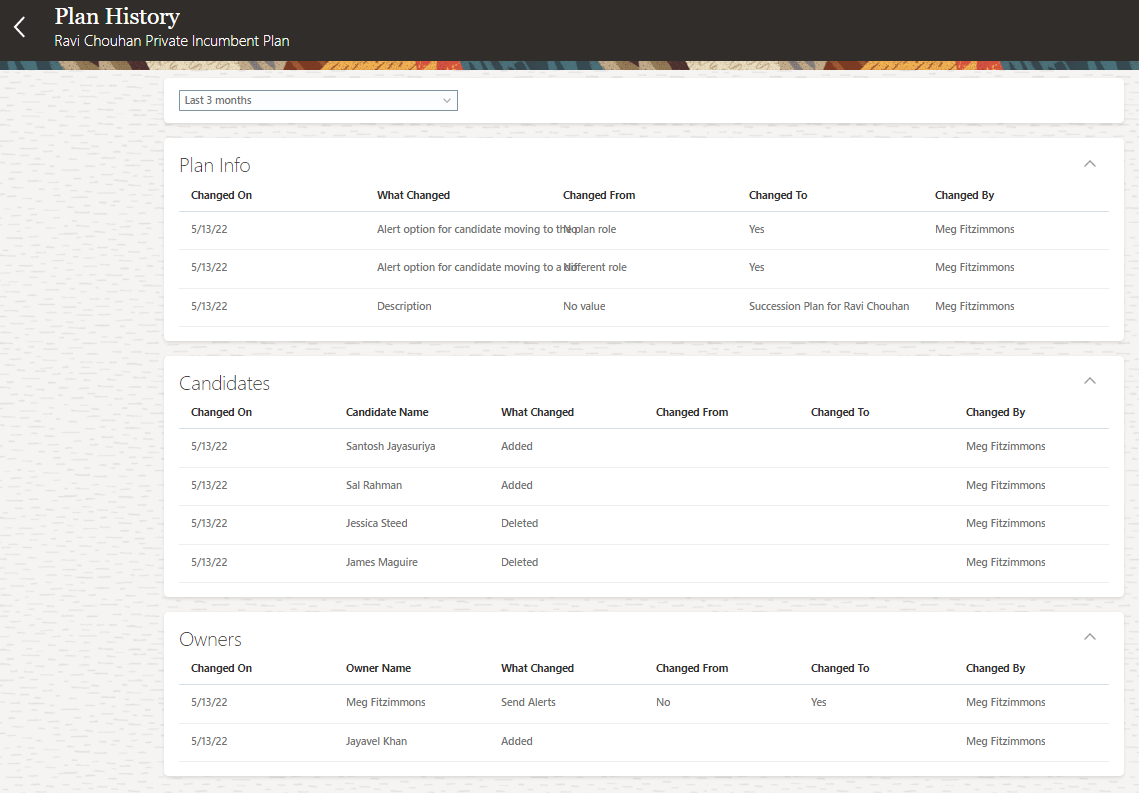Select Succession Plan for Ravi Chouhan cell
1139x793 pixels.
click(829, 306)
